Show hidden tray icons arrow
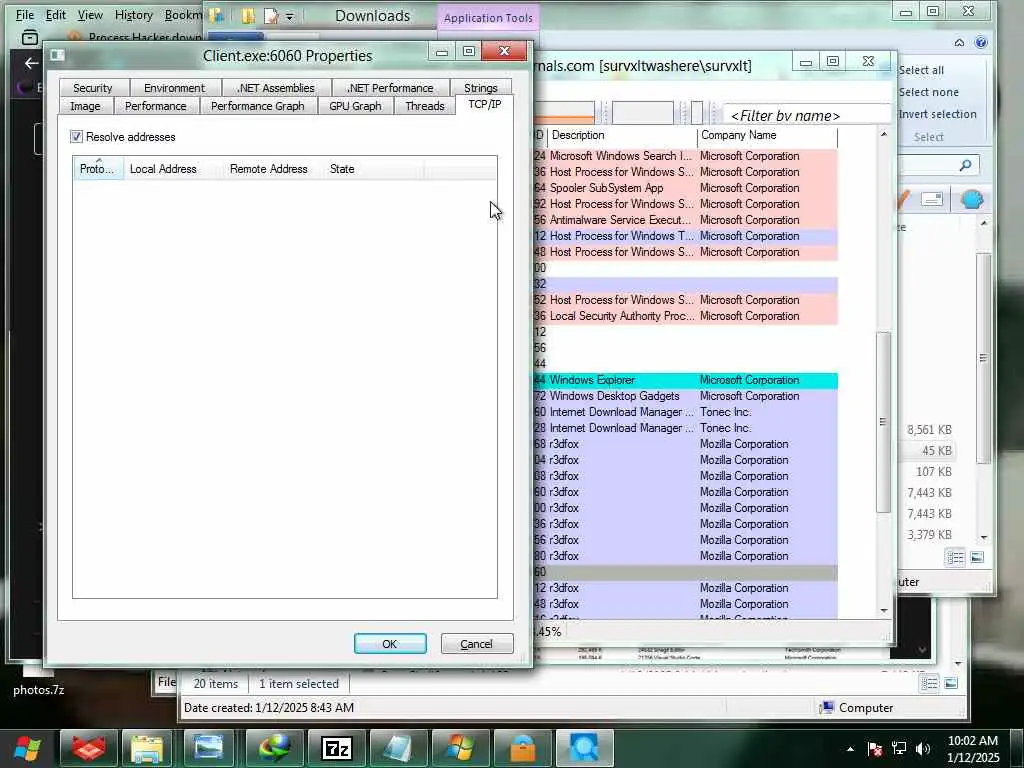 (x=850, y=749)
